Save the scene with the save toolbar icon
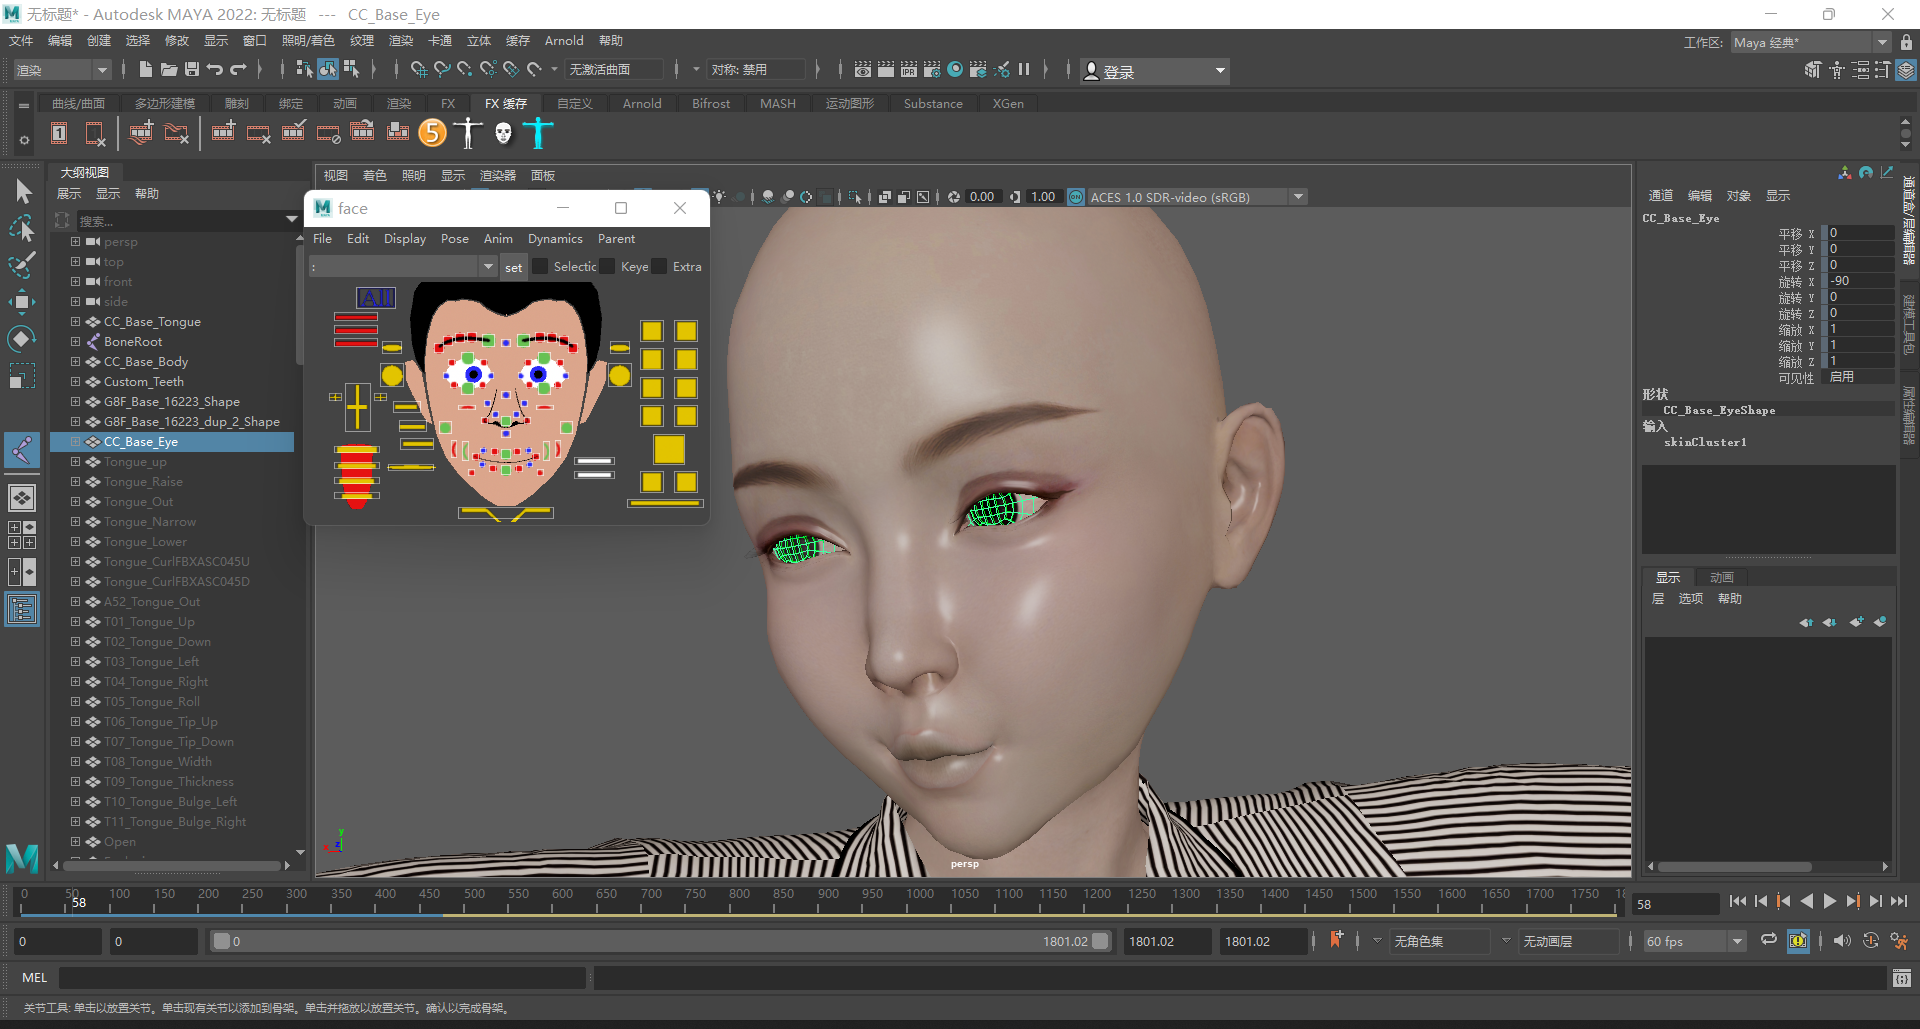Screen dimensions: 1920x1029 point(192,69)
